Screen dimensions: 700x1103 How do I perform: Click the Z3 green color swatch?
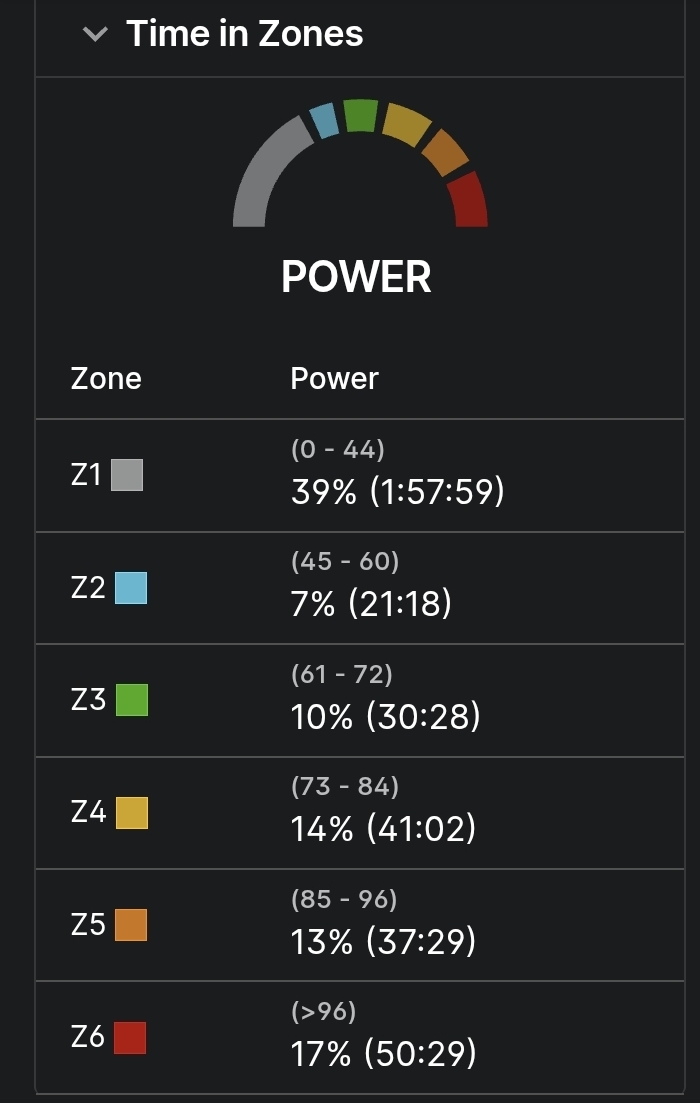(132, 700)
